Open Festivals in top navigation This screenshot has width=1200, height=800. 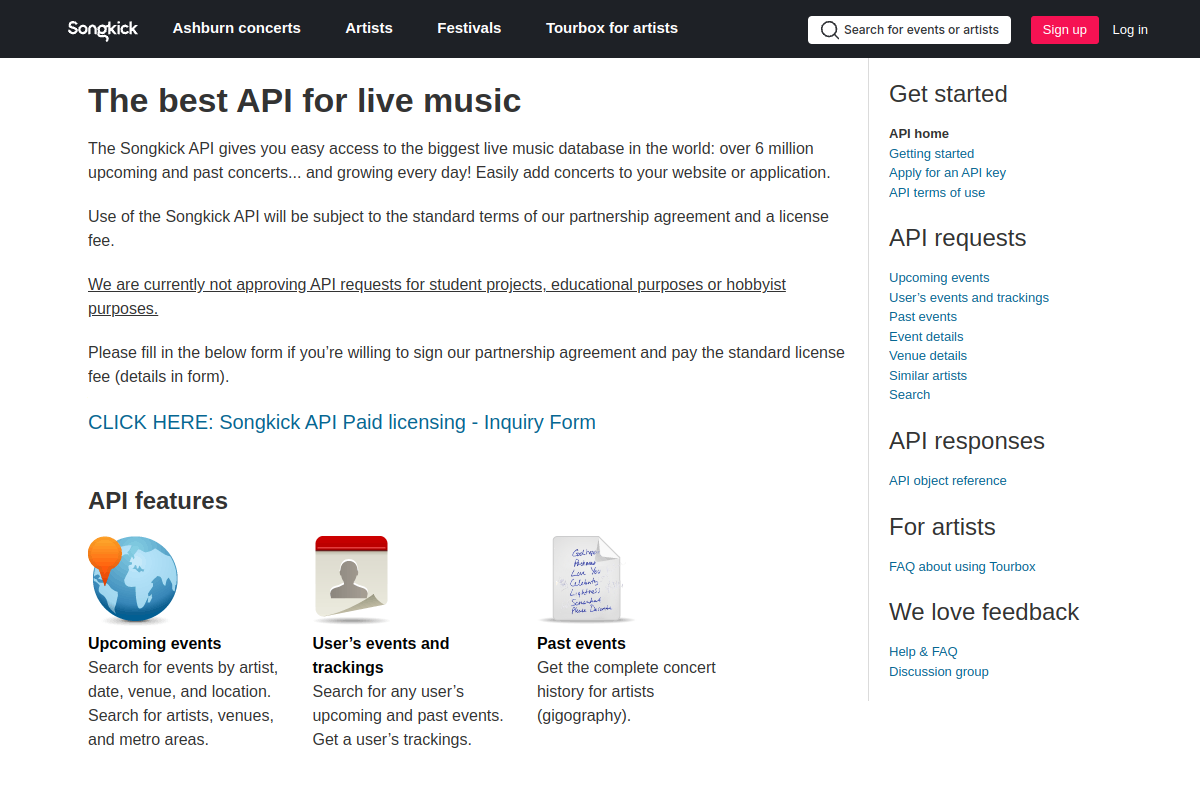pos(469,28)
